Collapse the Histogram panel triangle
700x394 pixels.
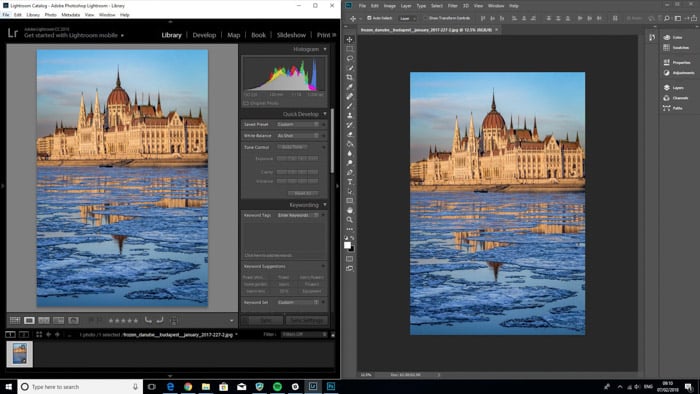click(325, 49)
